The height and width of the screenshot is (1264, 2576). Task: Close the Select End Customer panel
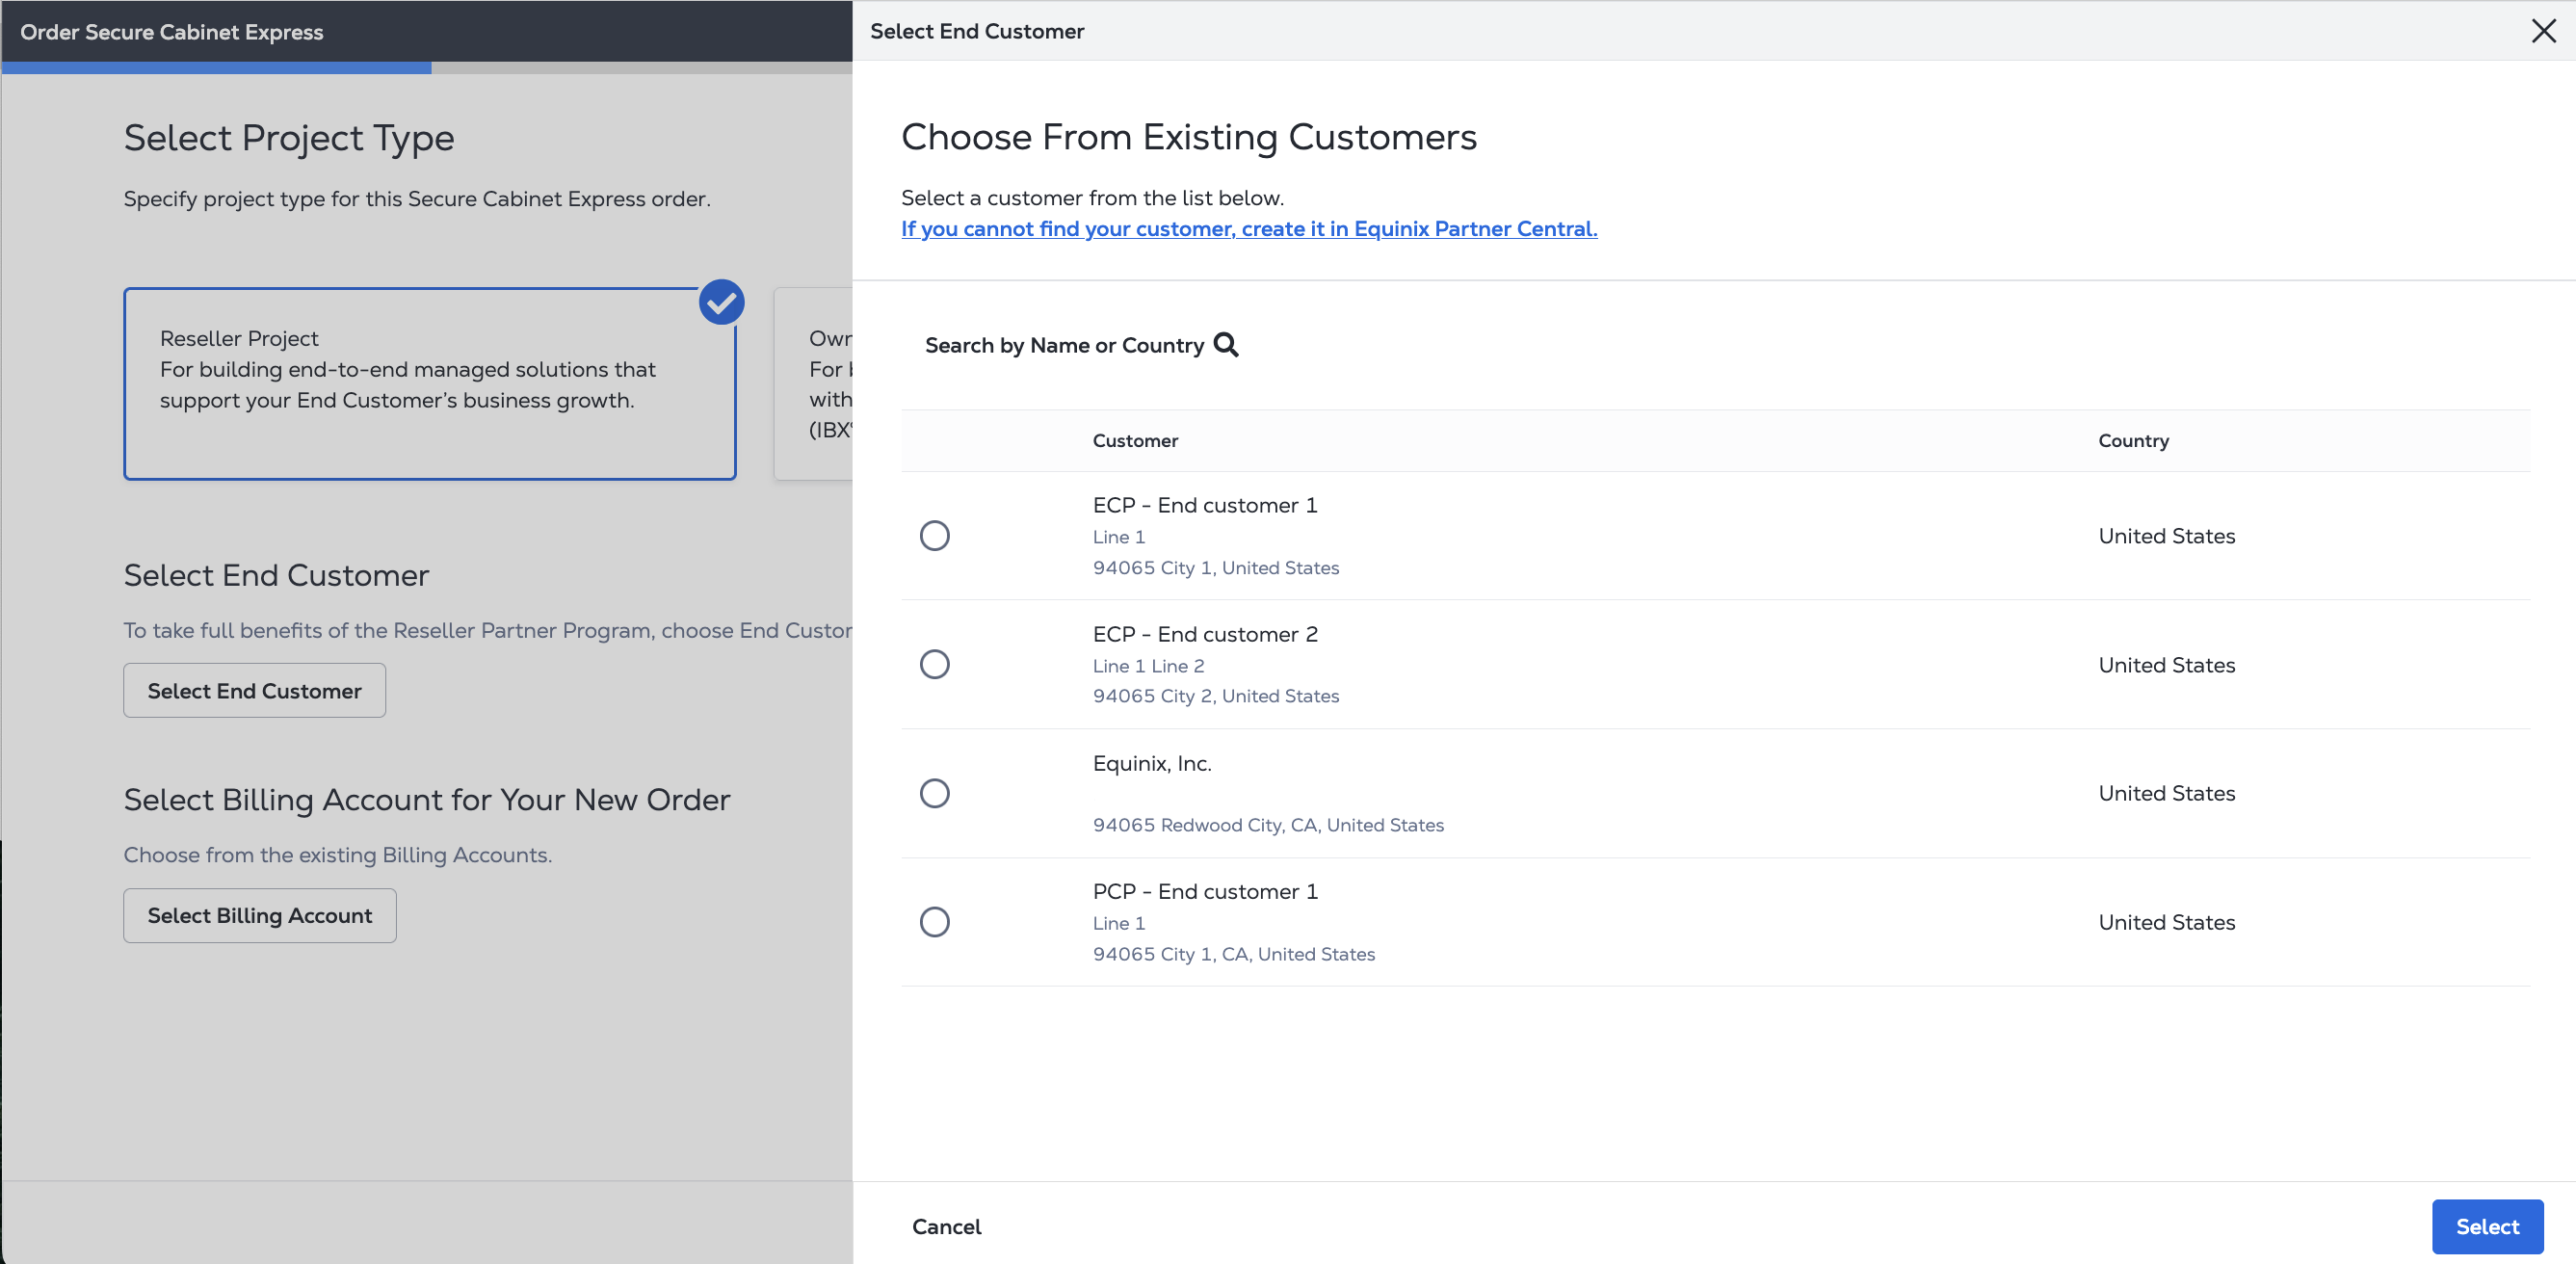coord(2543,31)
